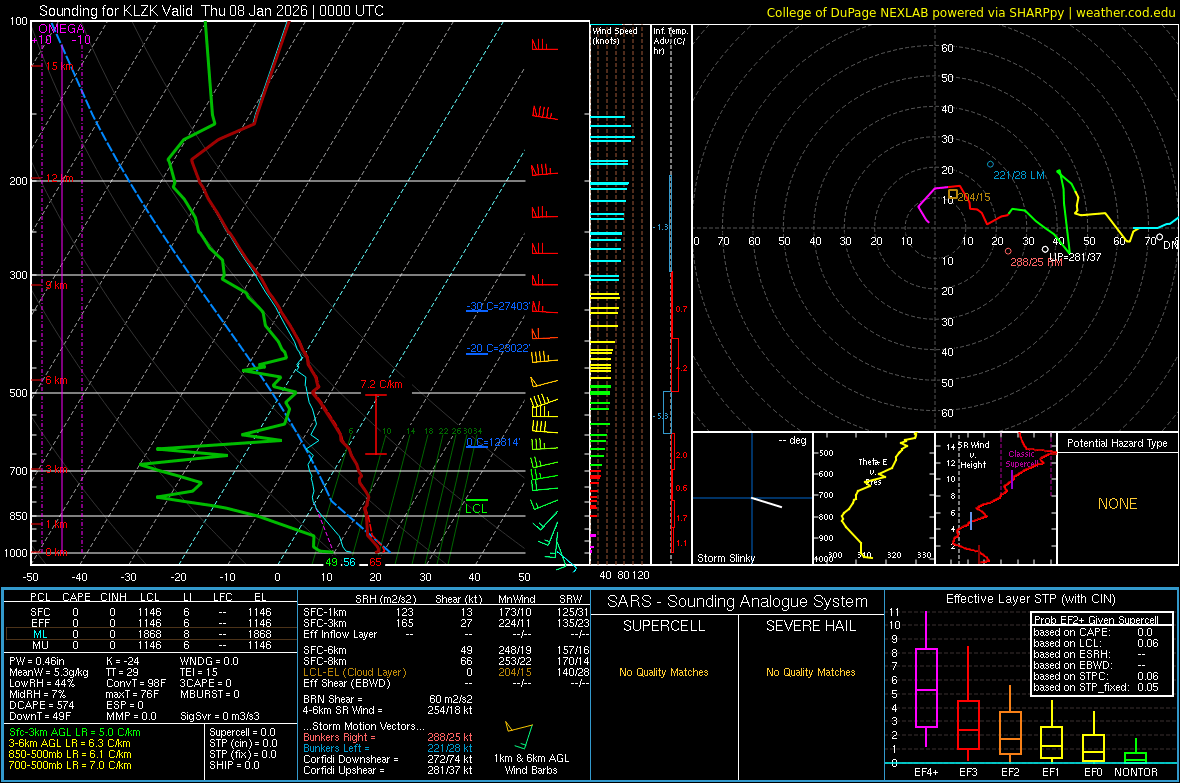Click the orange 204/15 square marker on hodograph
1180x783 pixels.
point(953,194)
